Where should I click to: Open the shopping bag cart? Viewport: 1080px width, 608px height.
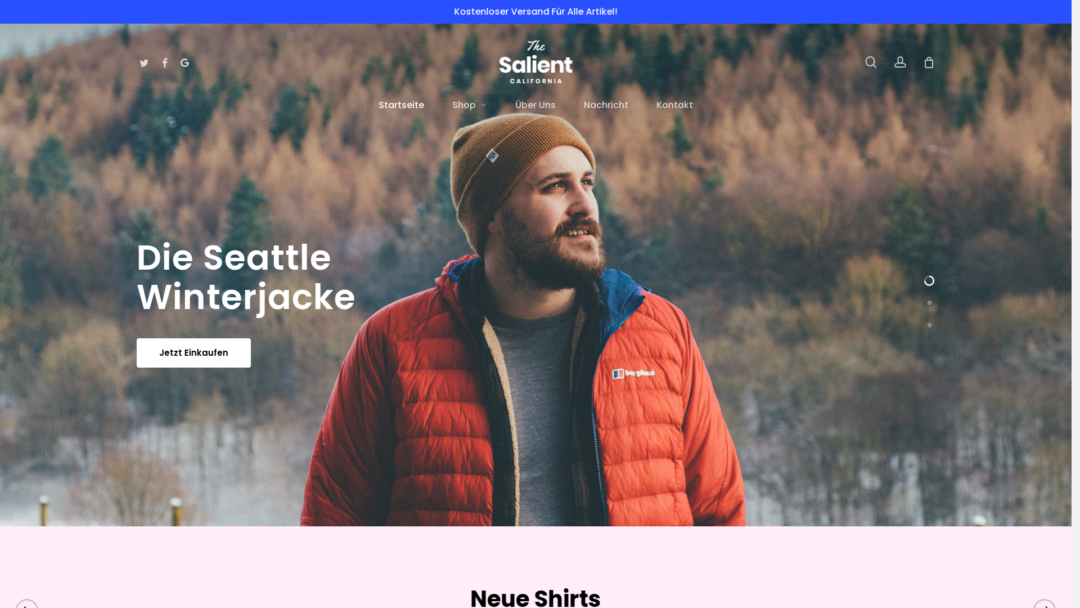click(928, 62)
